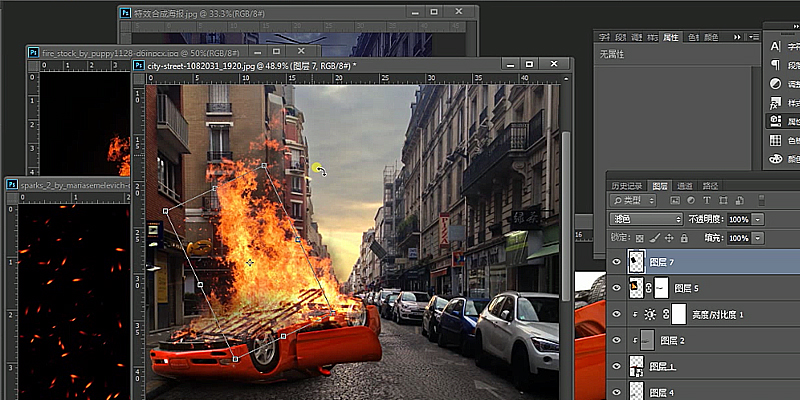Toggle visibility of 亮度/对比度 1 layer
800x400 pixels.
click(x=617, y=314)
